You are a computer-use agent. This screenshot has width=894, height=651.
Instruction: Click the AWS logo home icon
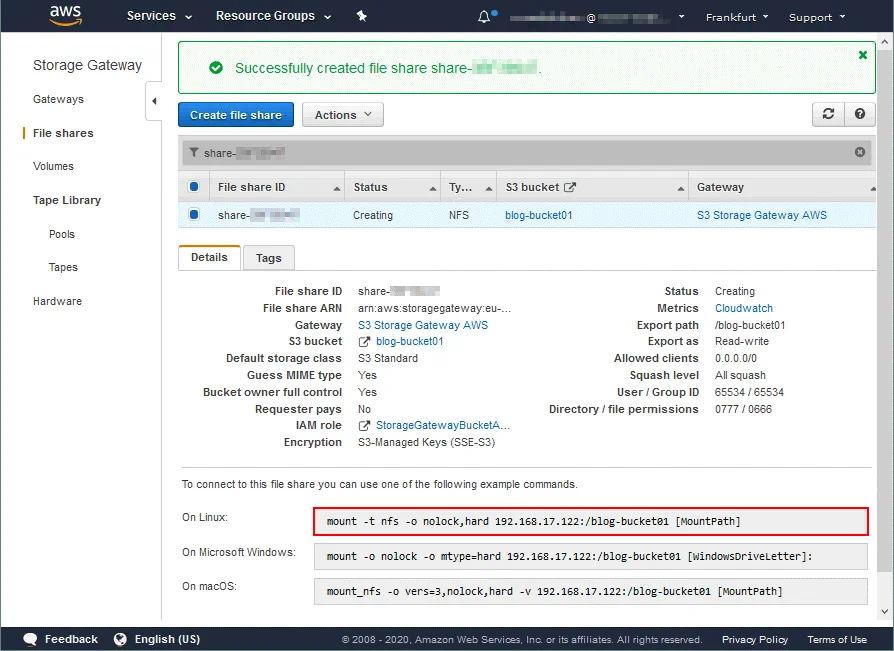tap(65, 16)
